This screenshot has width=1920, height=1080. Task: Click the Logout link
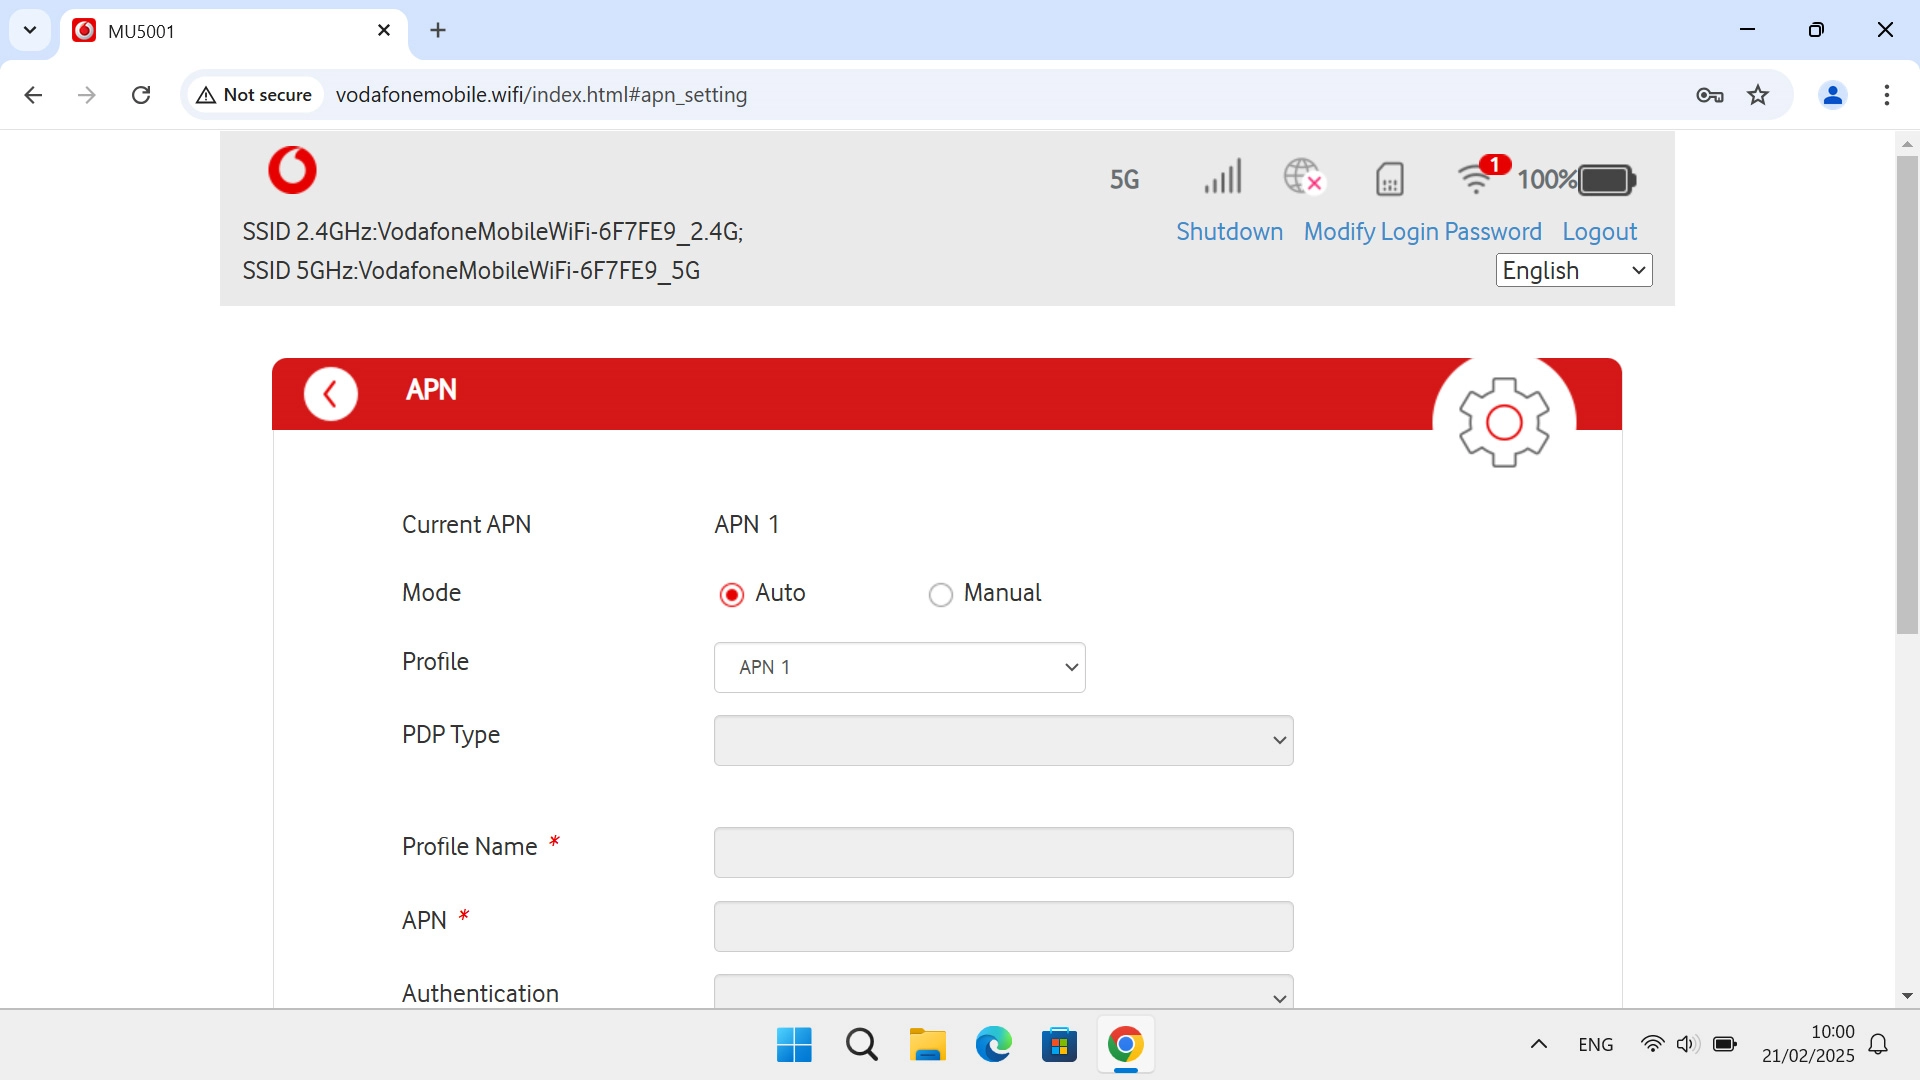[x=1599, y=232]
